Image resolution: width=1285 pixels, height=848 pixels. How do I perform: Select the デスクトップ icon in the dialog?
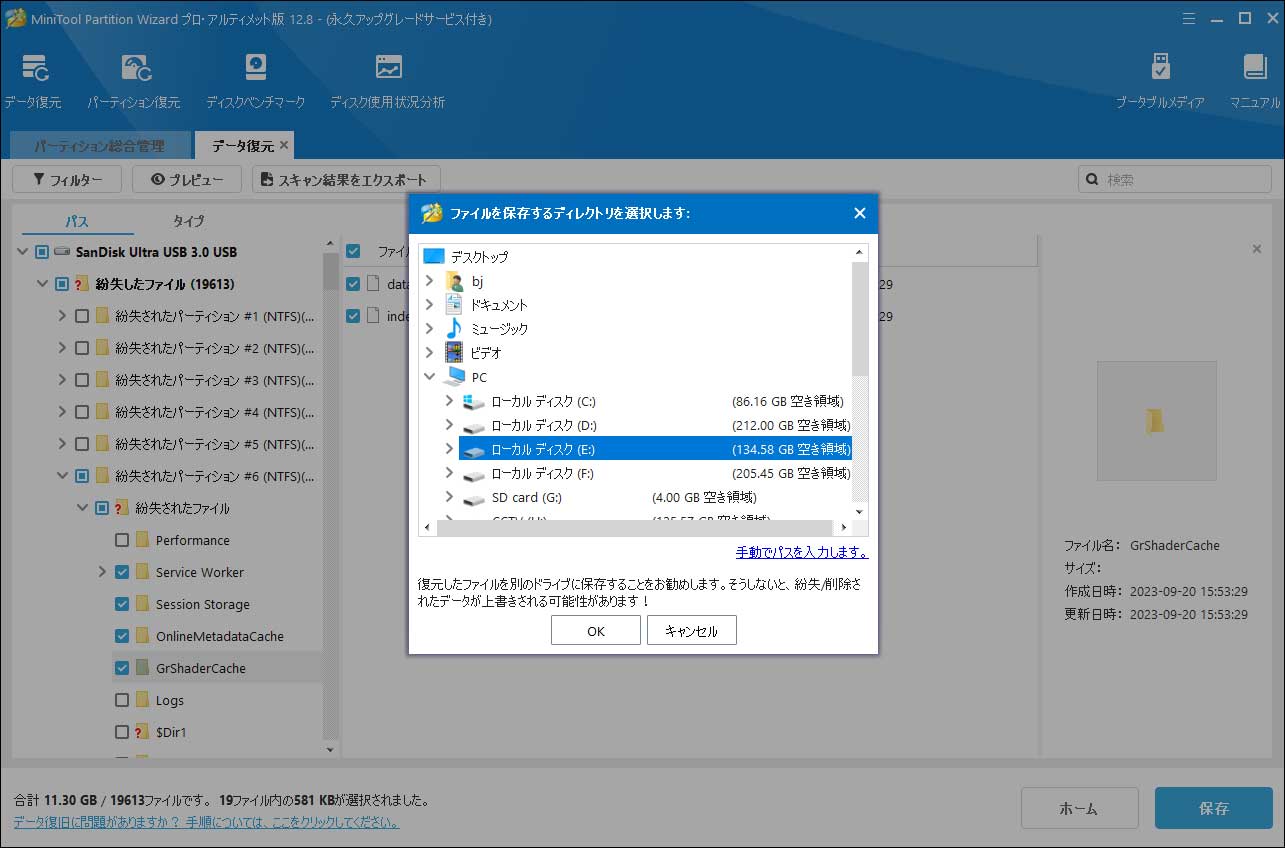(x=433, y=257)
